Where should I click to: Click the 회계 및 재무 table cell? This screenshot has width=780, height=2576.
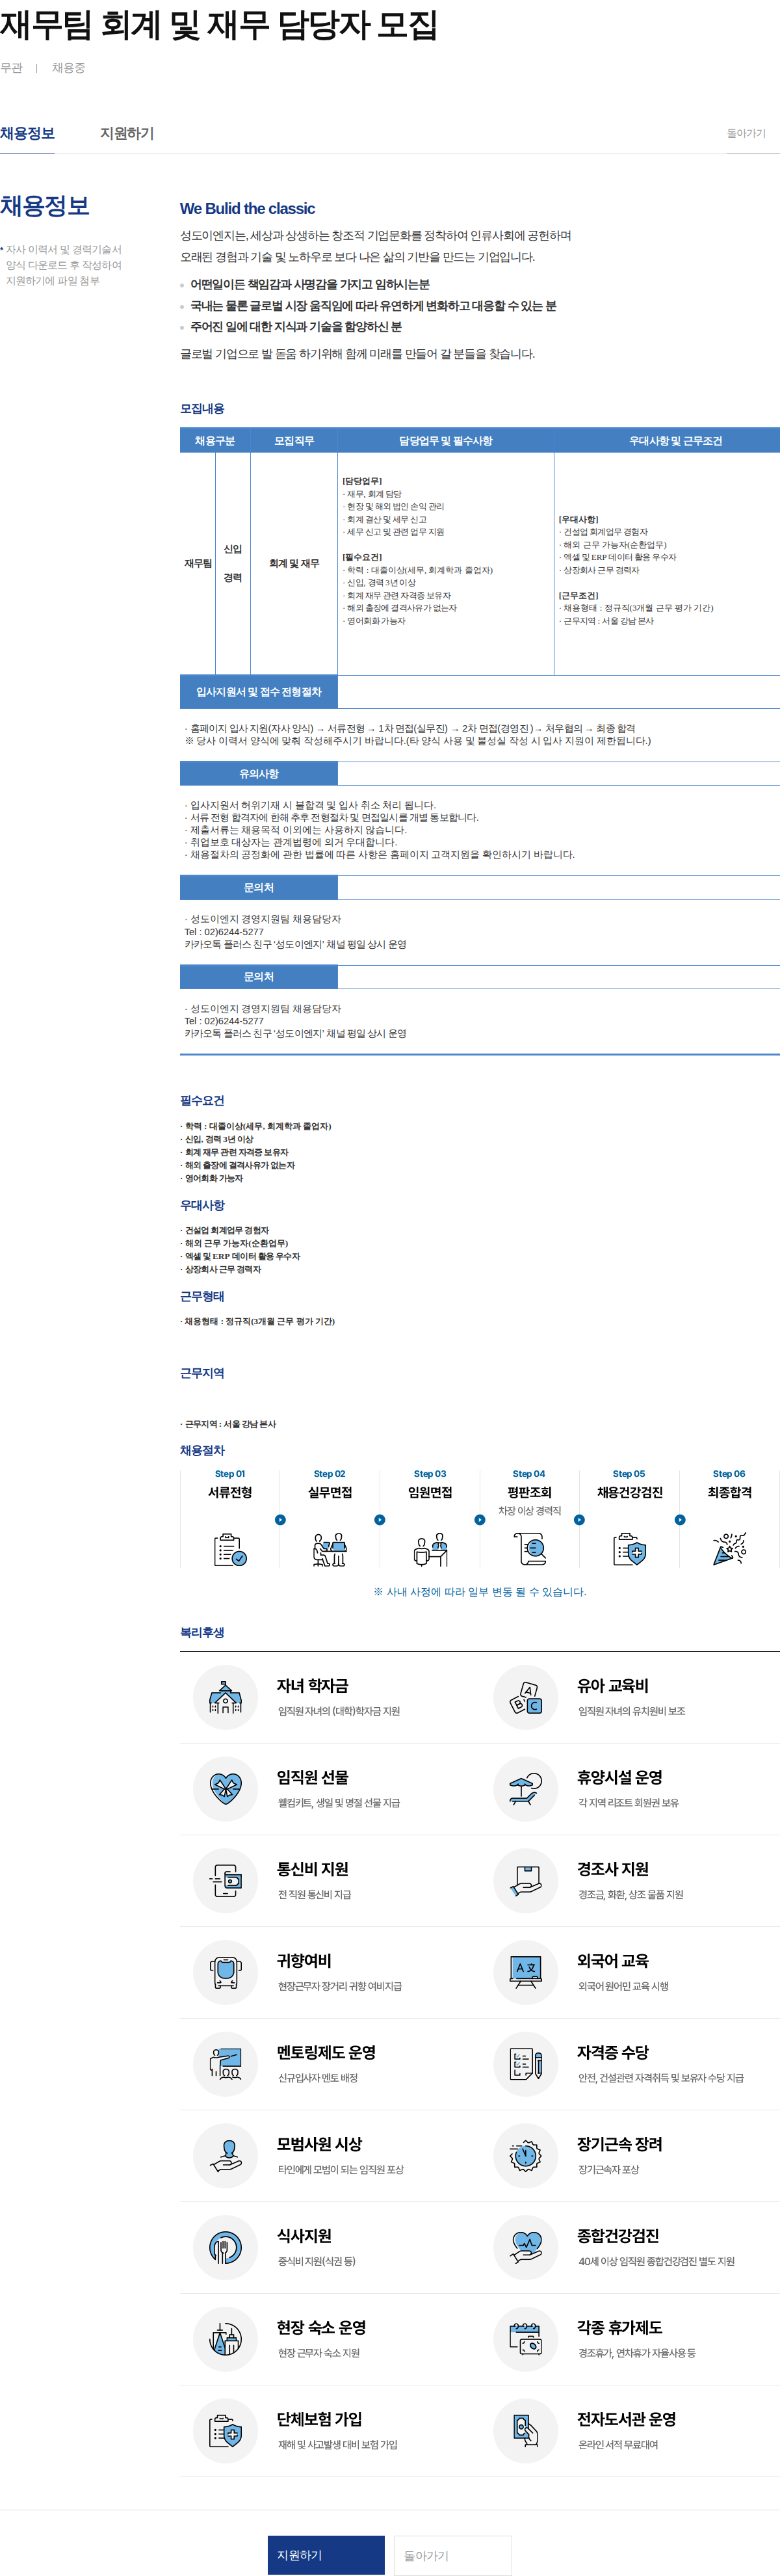click(x=294, y=564)
